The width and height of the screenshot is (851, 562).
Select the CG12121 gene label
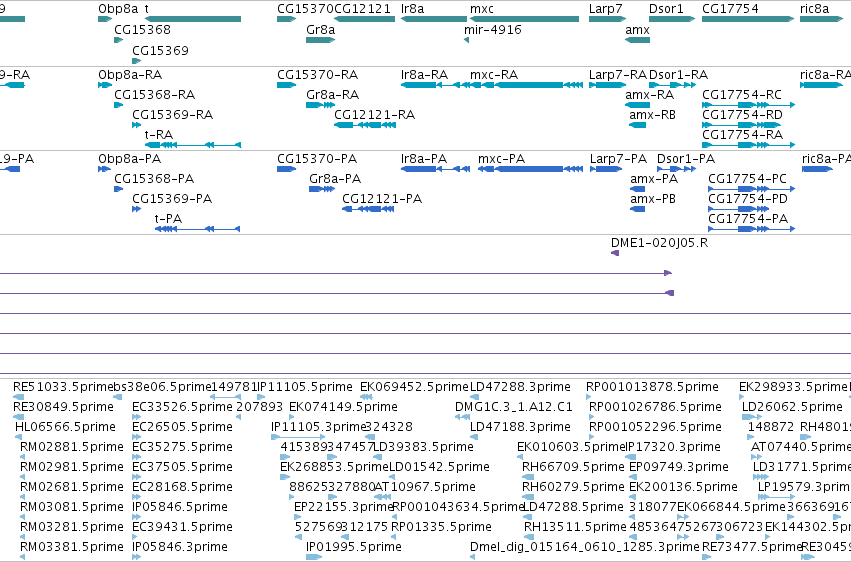(362, 9)
